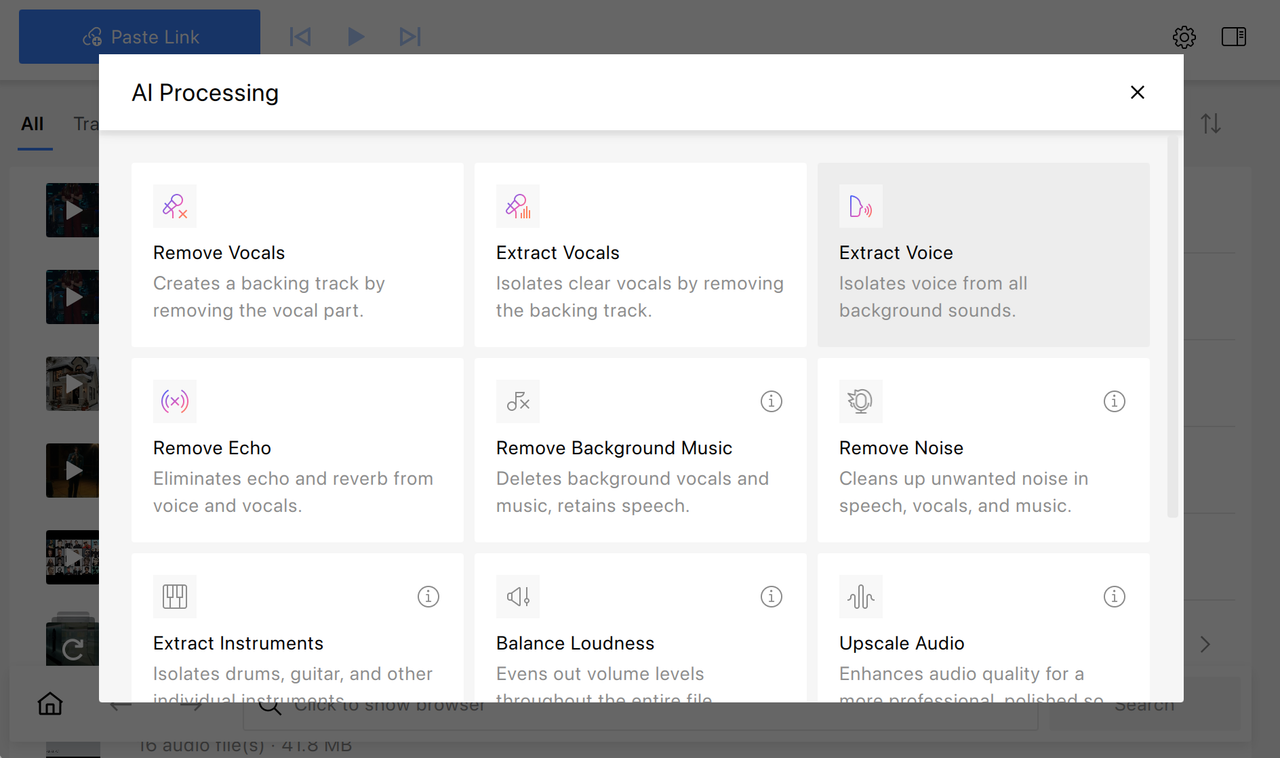
Task: Click the Remove Vocals microphone icon
Action: 175,206
